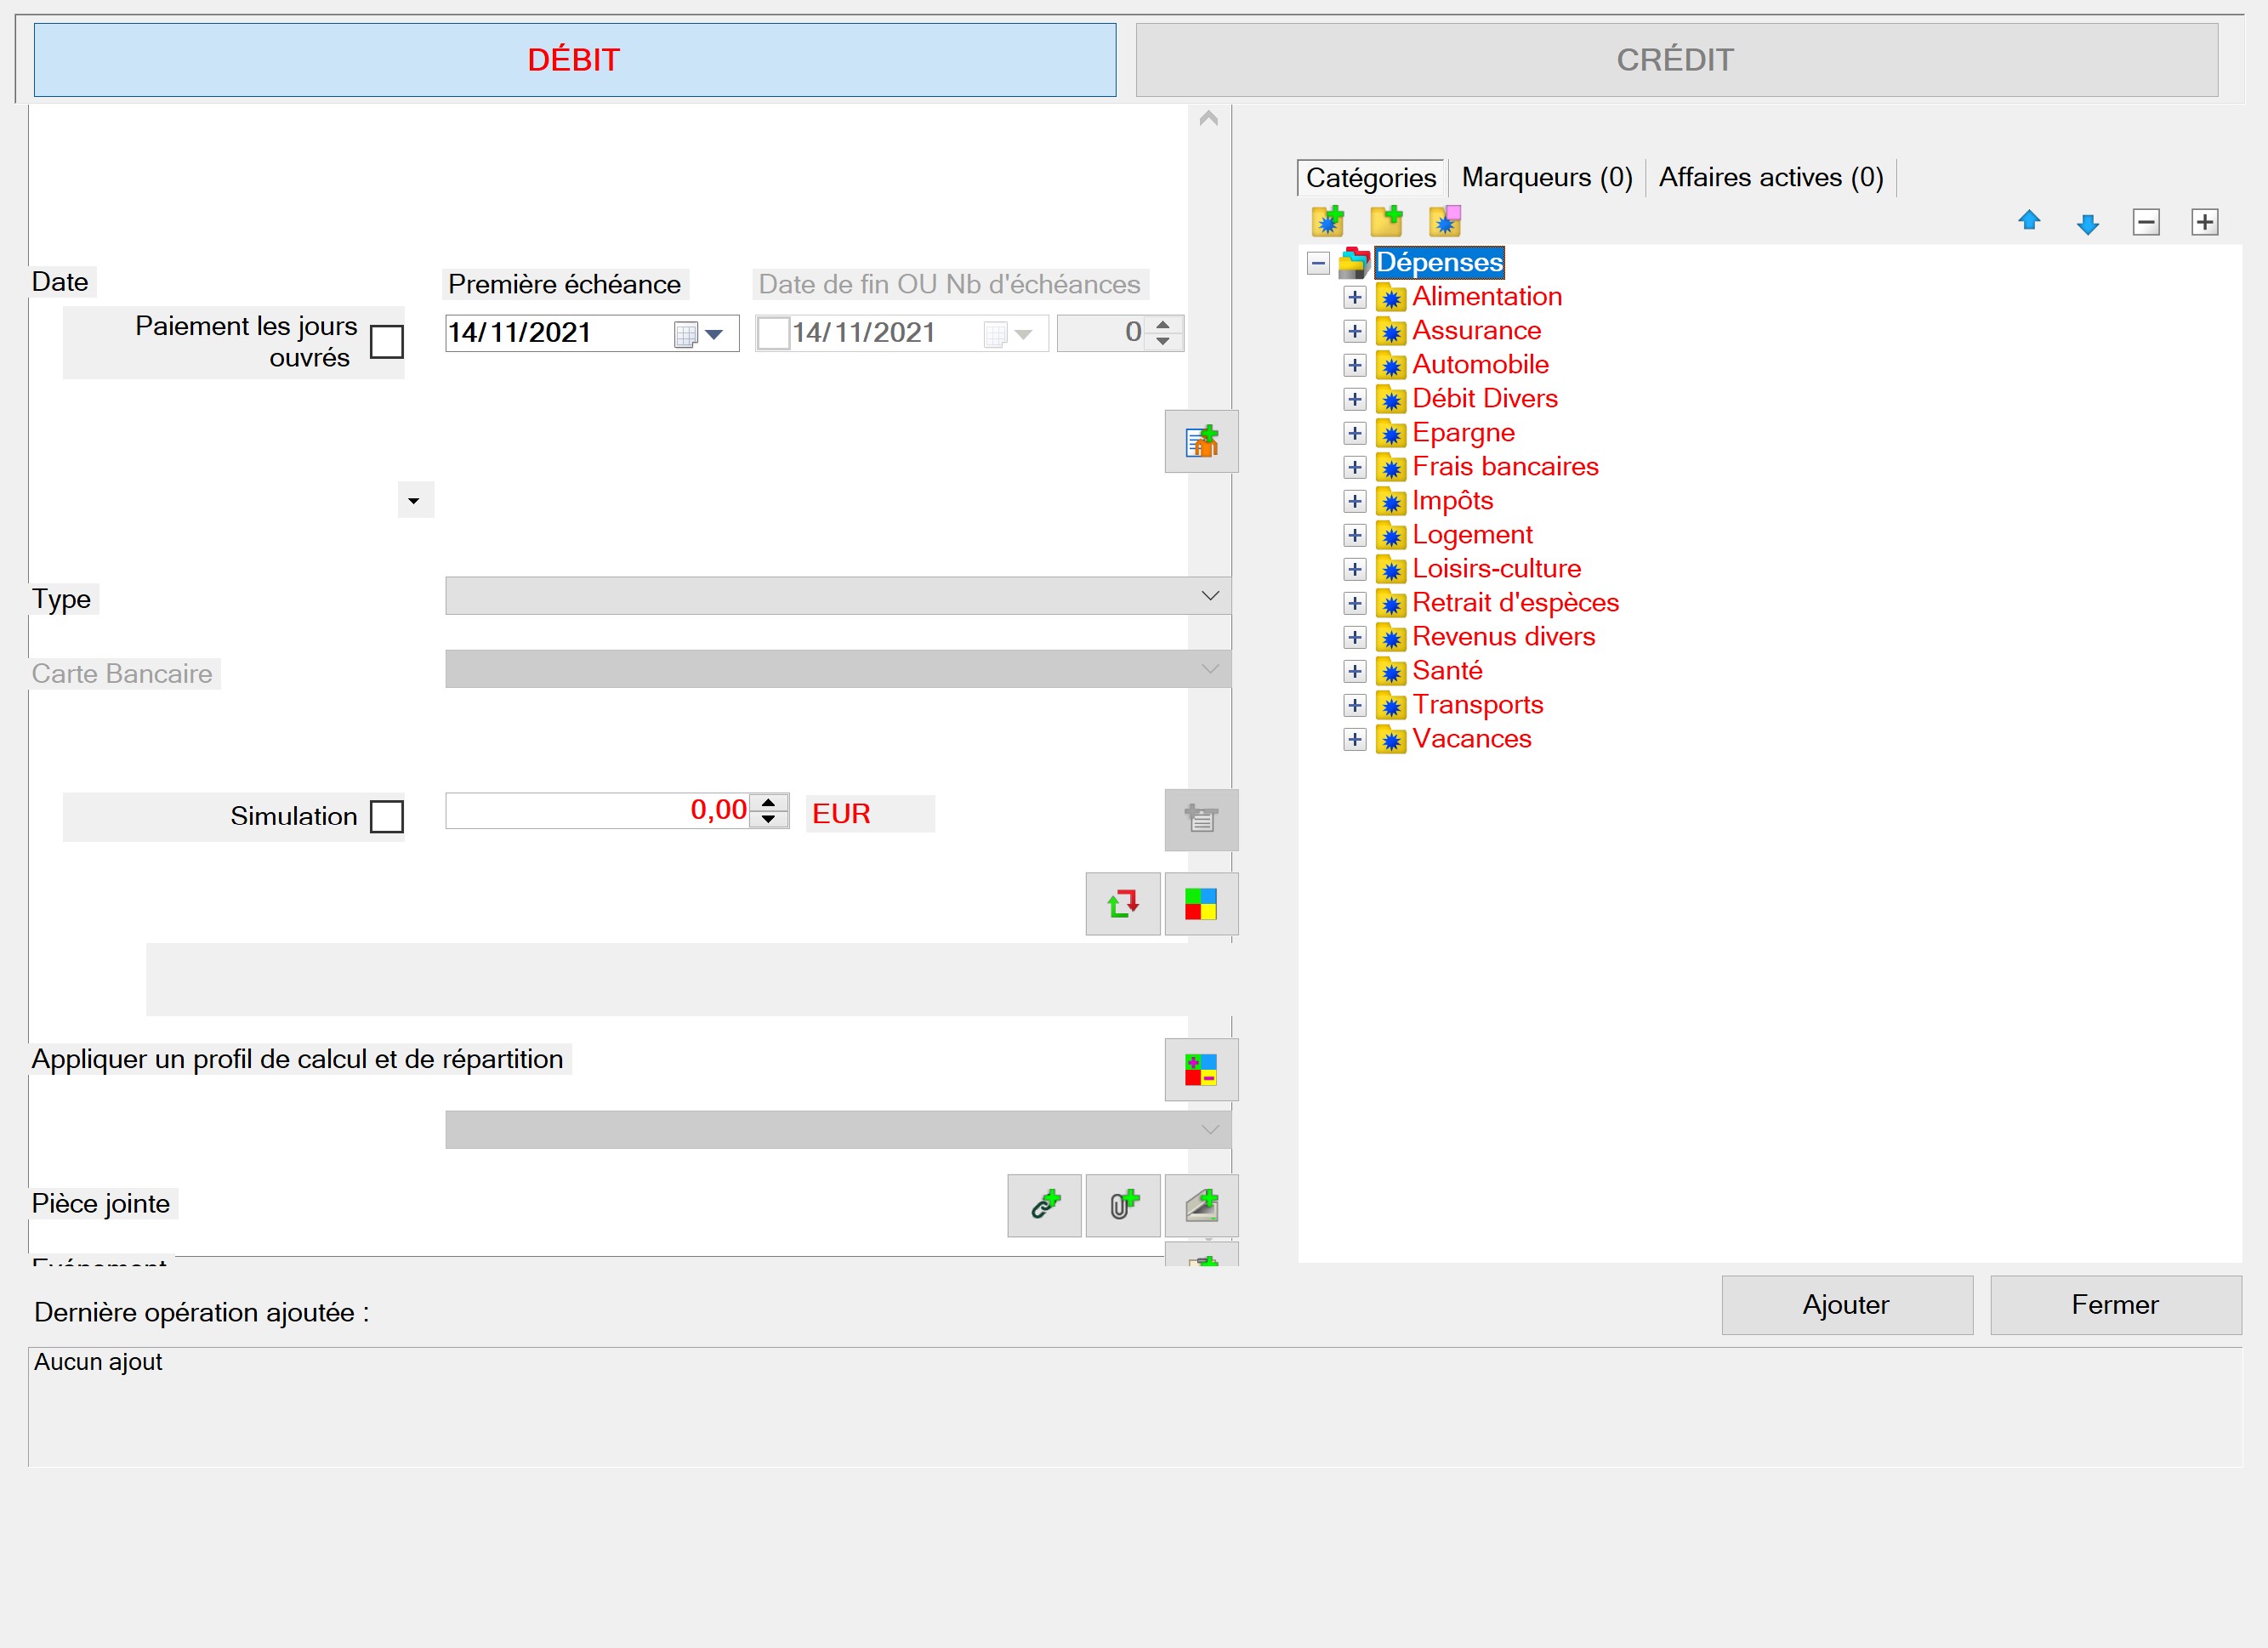Image resolution: width=2268 pixels, height=1648 pixels.
Task: Click the add link attachment icon
Action: 1044,1205
